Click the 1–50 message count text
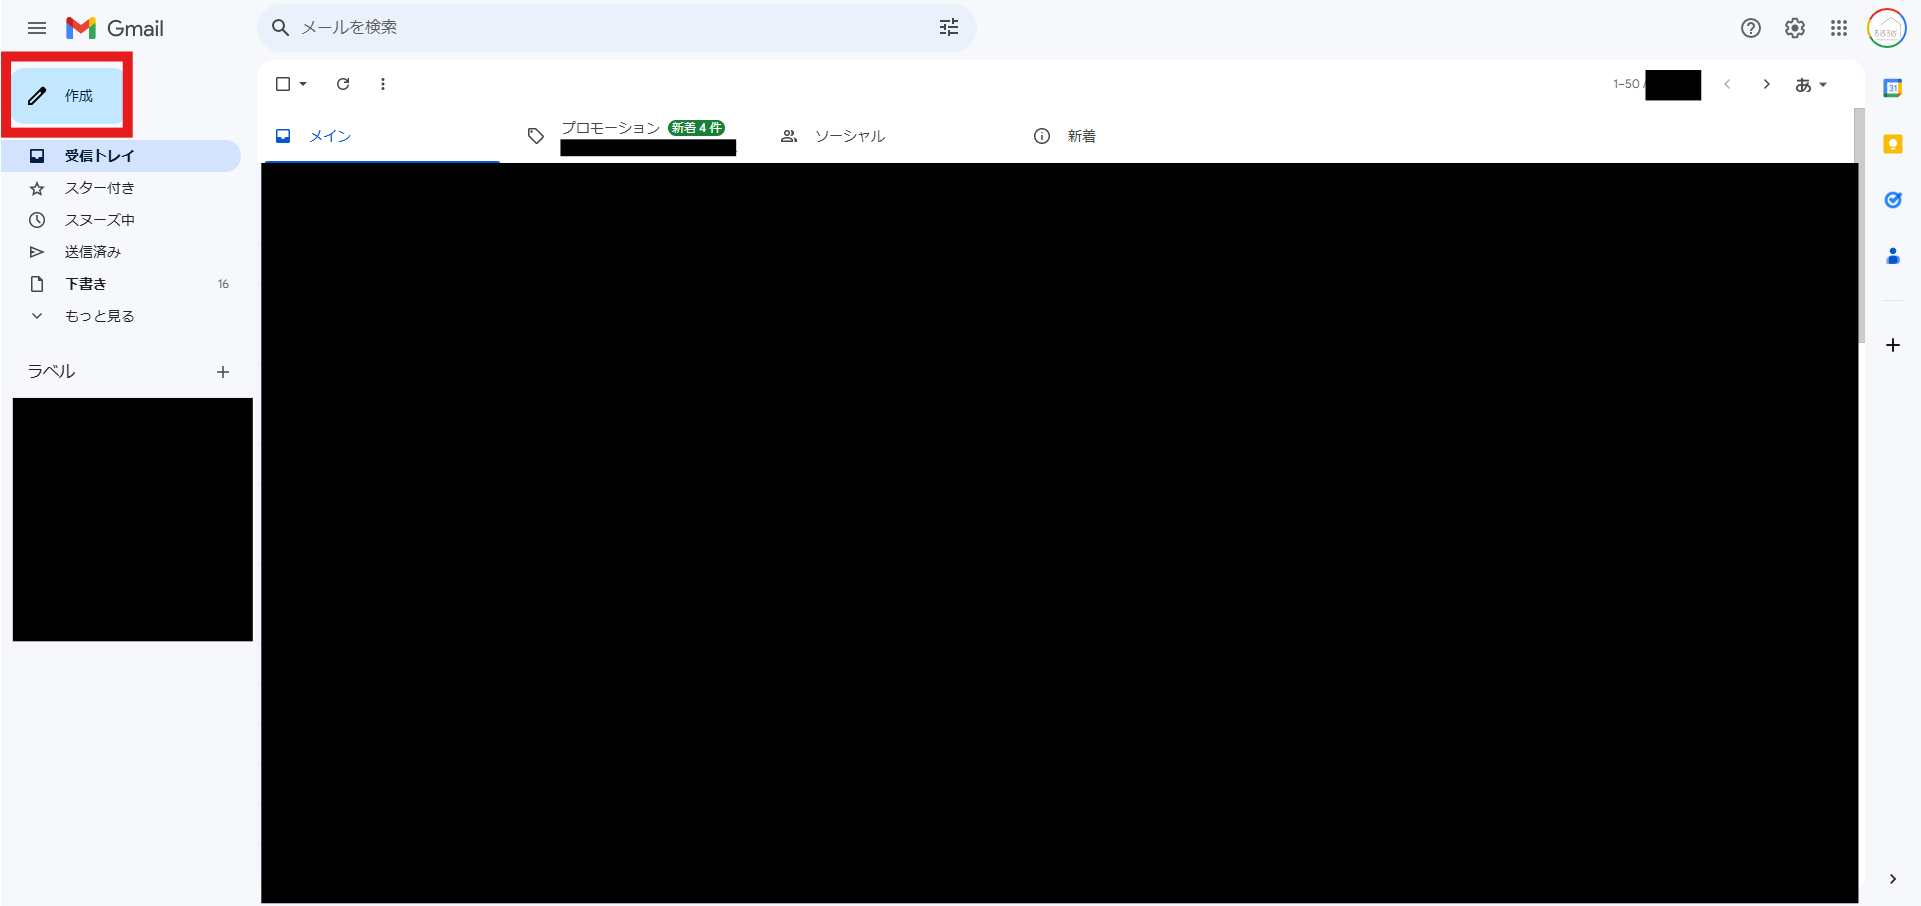The image size is (1921, 906). click(x=1626, y=84)
